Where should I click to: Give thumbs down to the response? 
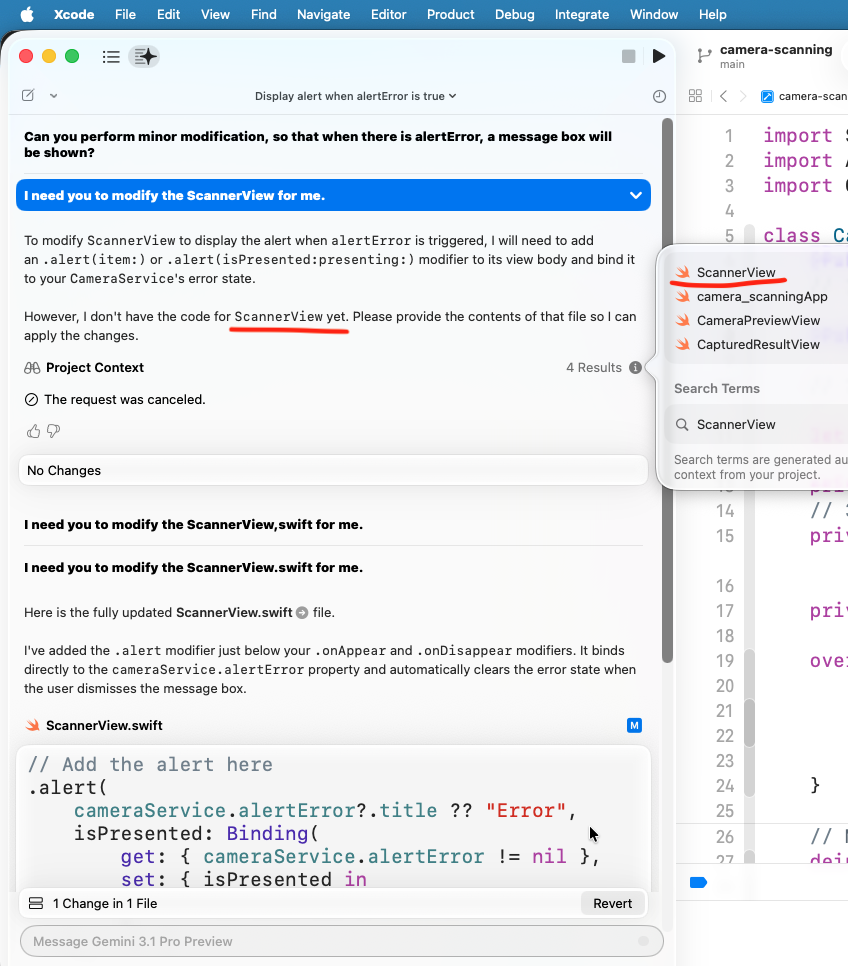click(x=54, y=431)
